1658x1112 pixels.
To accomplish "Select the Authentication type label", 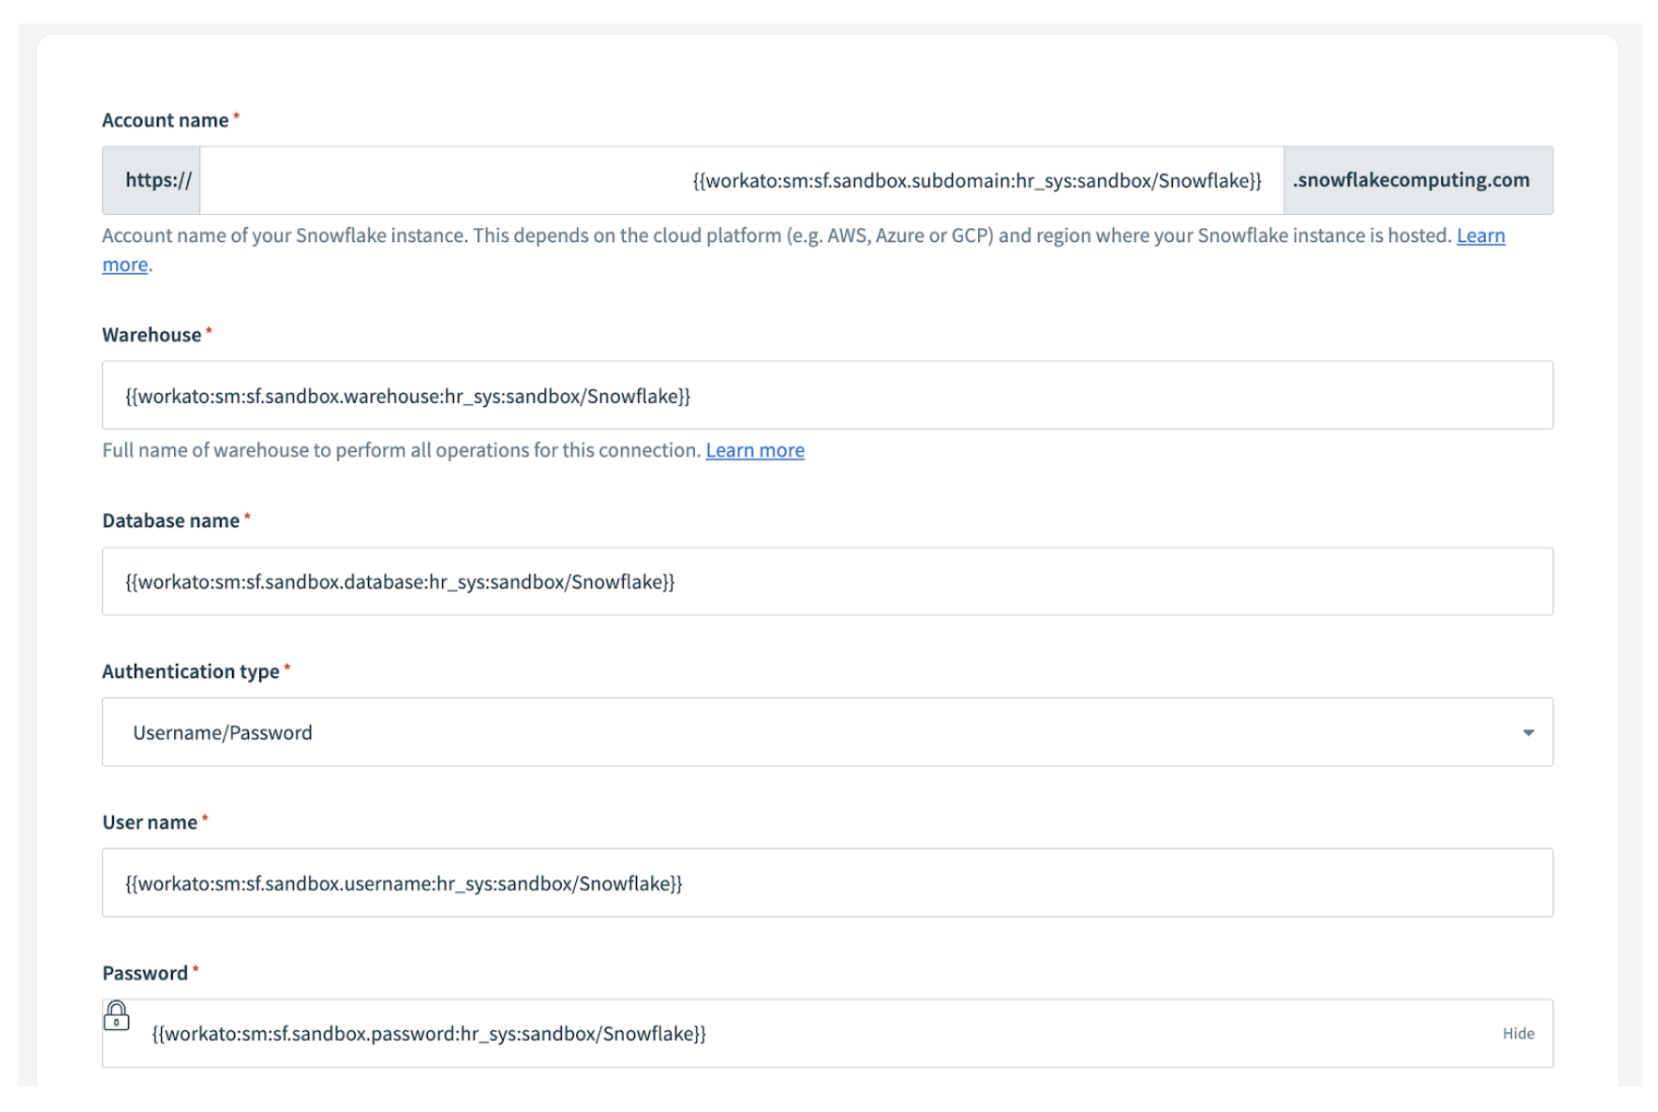I will [x=190, y=671].
